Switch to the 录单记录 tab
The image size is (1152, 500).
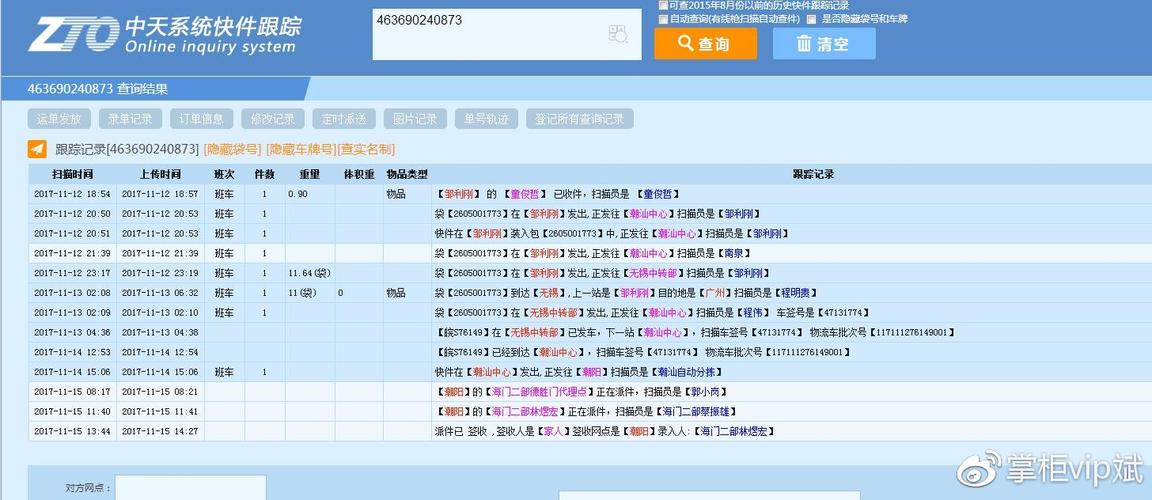click(x=130, y=119)
